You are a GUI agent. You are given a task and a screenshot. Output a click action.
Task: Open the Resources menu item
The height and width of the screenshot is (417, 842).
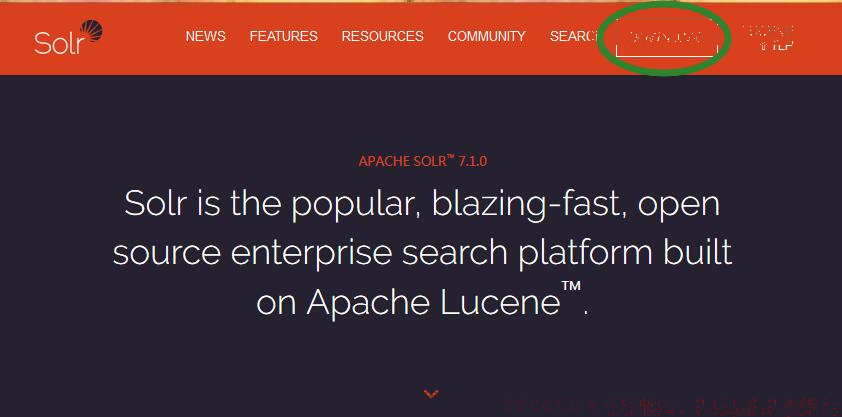coord(382,36)
